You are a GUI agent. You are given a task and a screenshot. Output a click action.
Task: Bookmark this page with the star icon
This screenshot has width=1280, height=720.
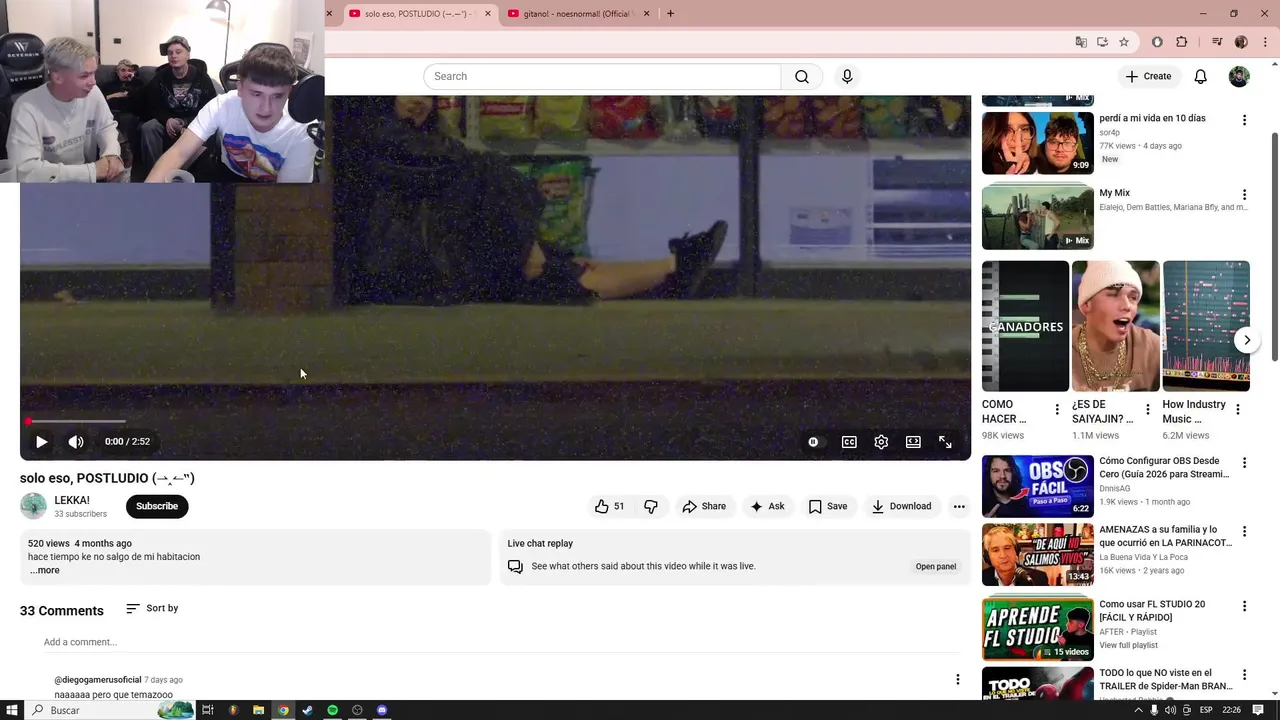1124,42
